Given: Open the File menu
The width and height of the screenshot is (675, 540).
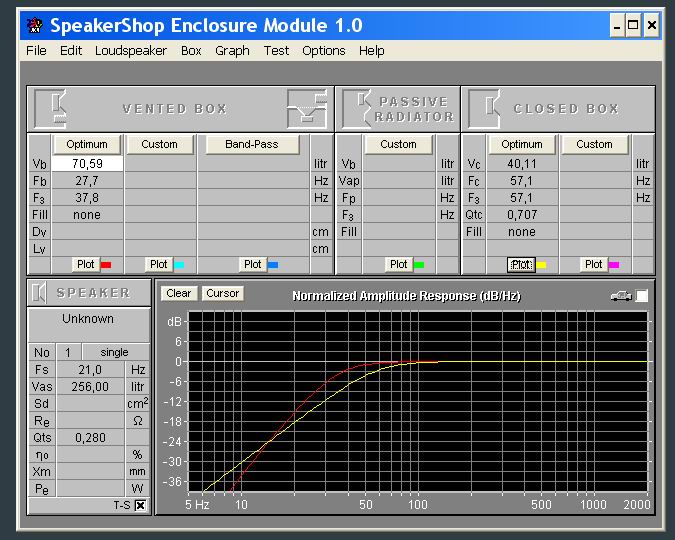Looking at the screenshot, I should pos(36,50).
